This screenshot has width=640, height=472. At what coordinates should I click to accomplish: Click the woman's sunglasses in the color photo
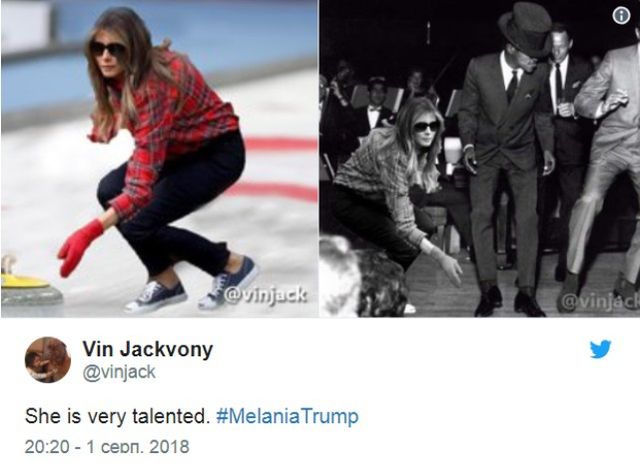coord(108,48)
